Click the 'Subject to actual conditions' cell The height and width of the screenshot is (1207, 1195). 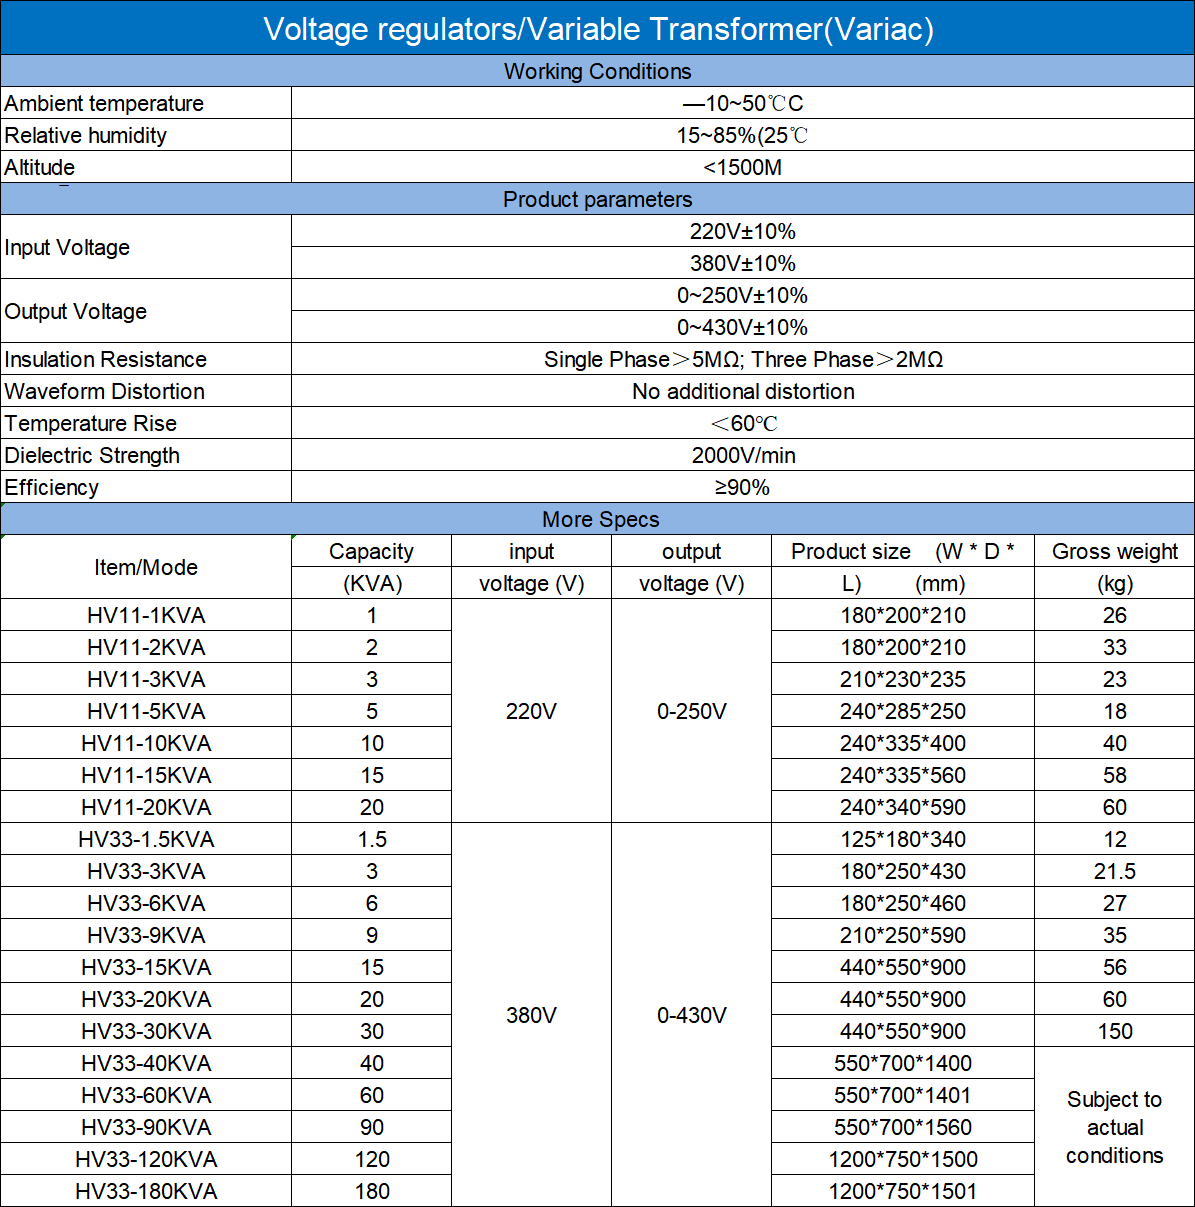1114,1127
